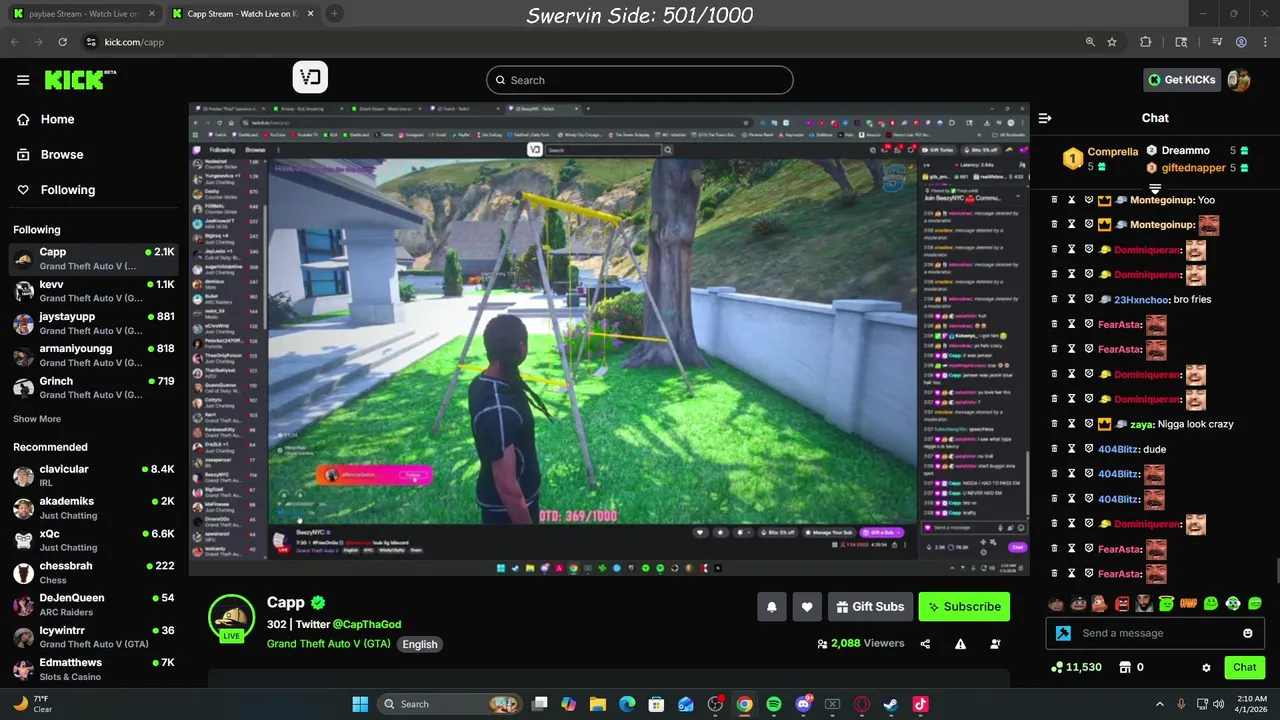Ban zaya using shield icon
Viewport: 1280px width, 720px height.
point(1089,424)
